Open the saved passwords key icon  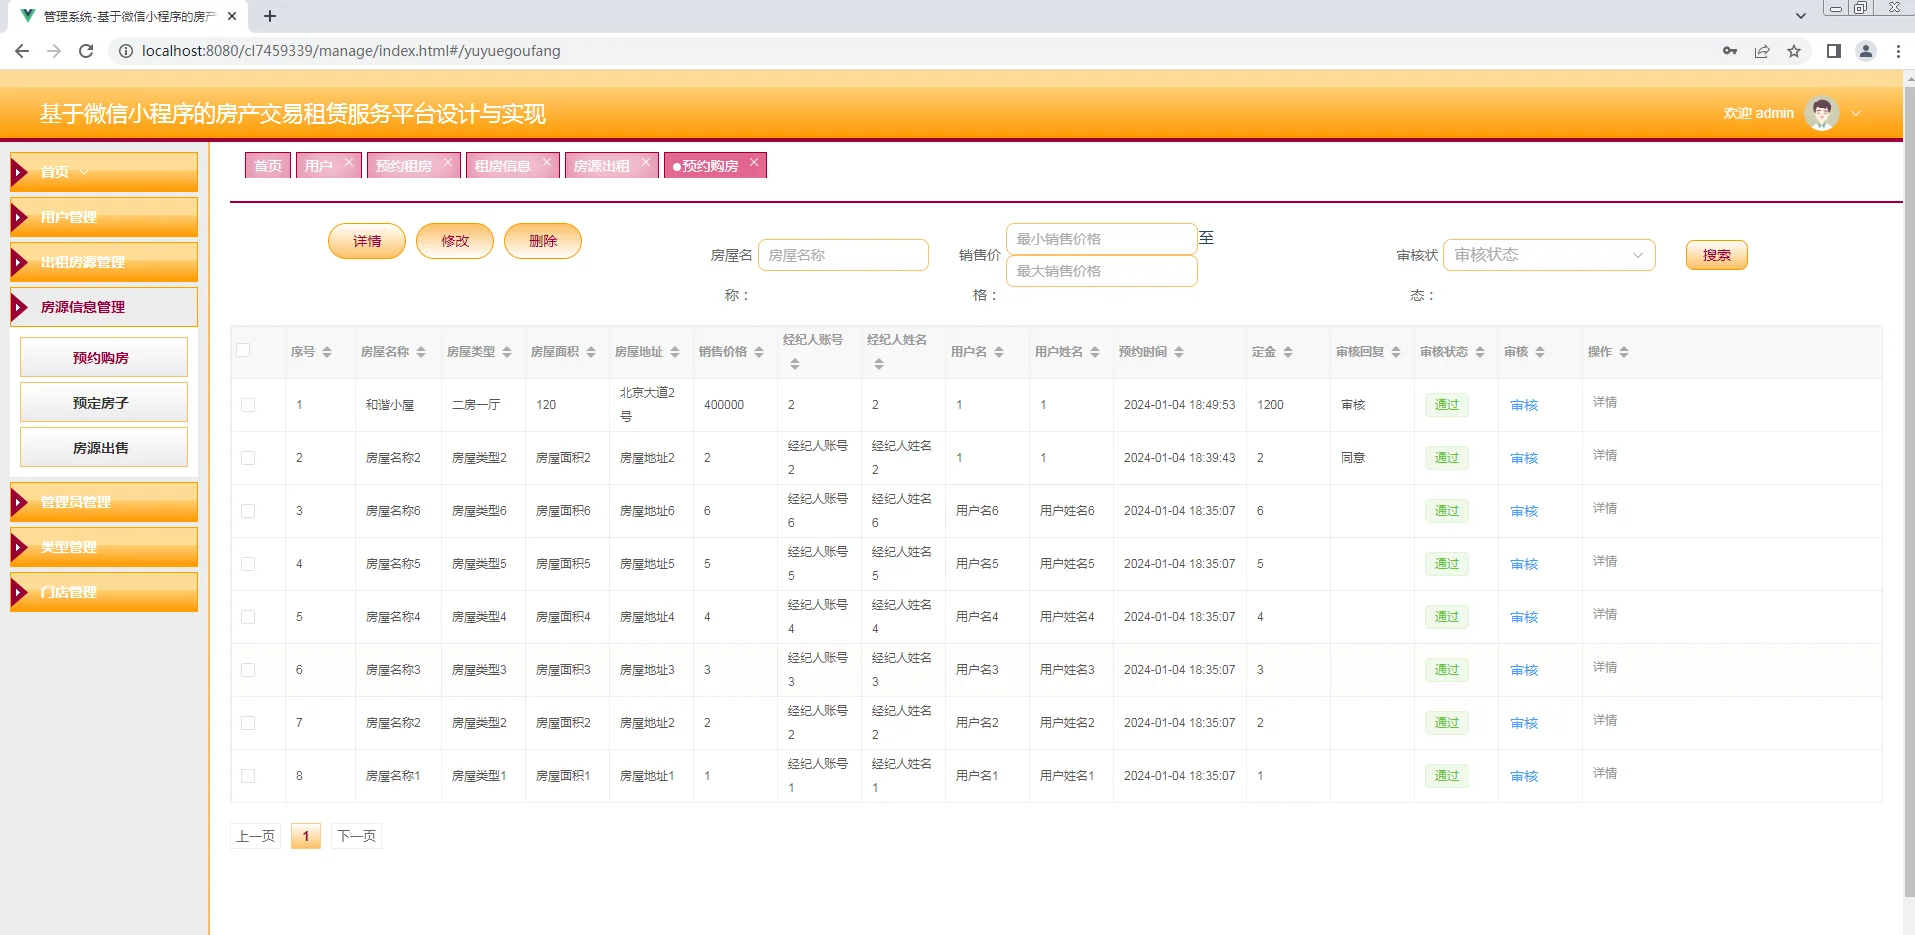coord(1730,51)
